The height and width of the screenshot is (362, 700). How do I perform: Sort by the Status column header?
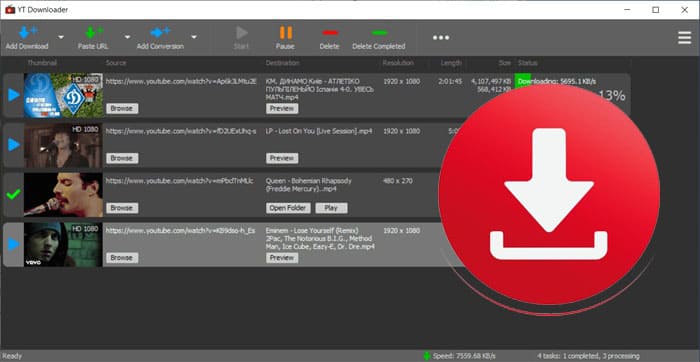click(x=528, y=63)
